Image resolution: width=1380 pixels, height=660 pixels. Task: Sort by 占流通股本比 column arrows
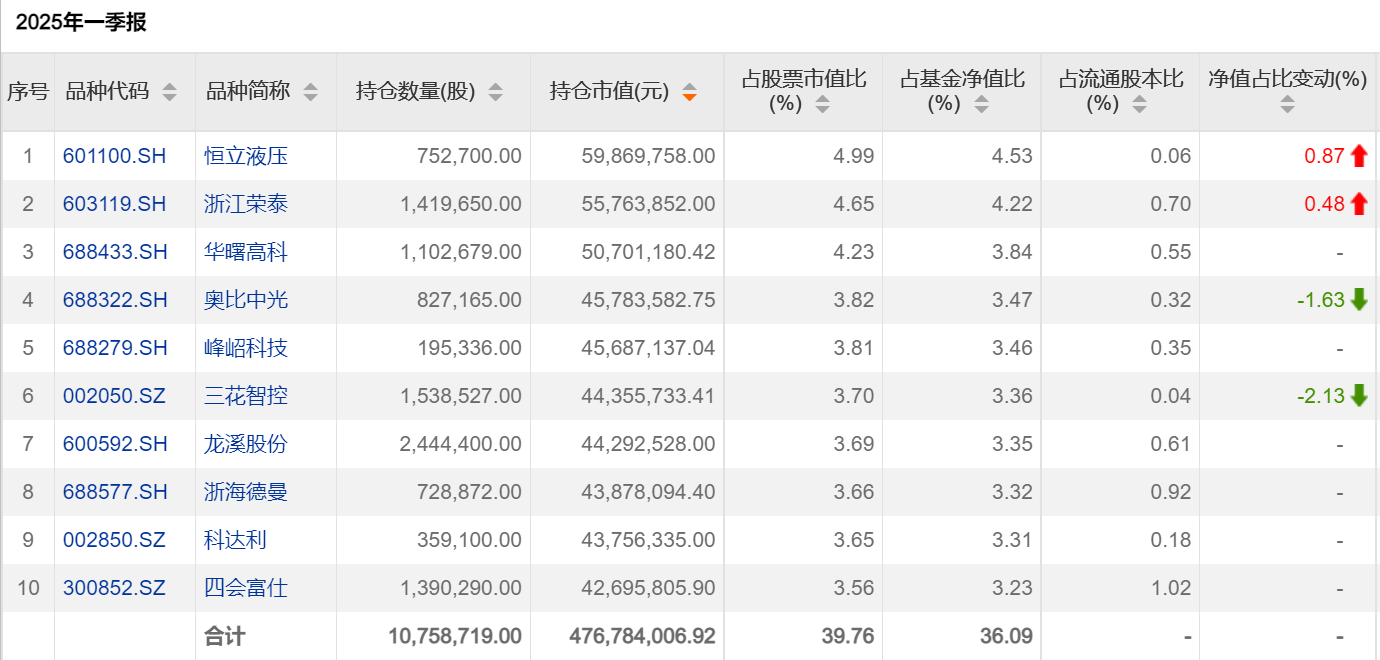point(1139,104)
